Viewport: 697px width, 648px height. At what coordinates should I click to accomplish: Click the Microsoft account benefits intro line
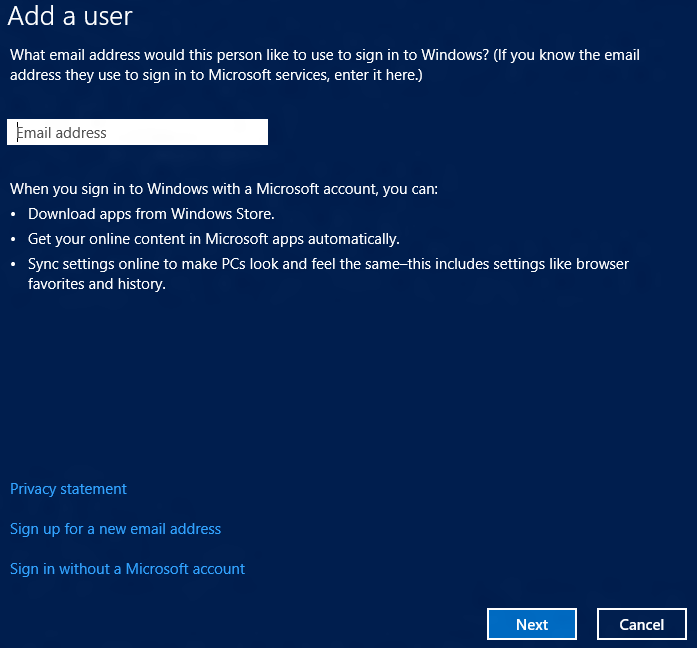(224, 189)
